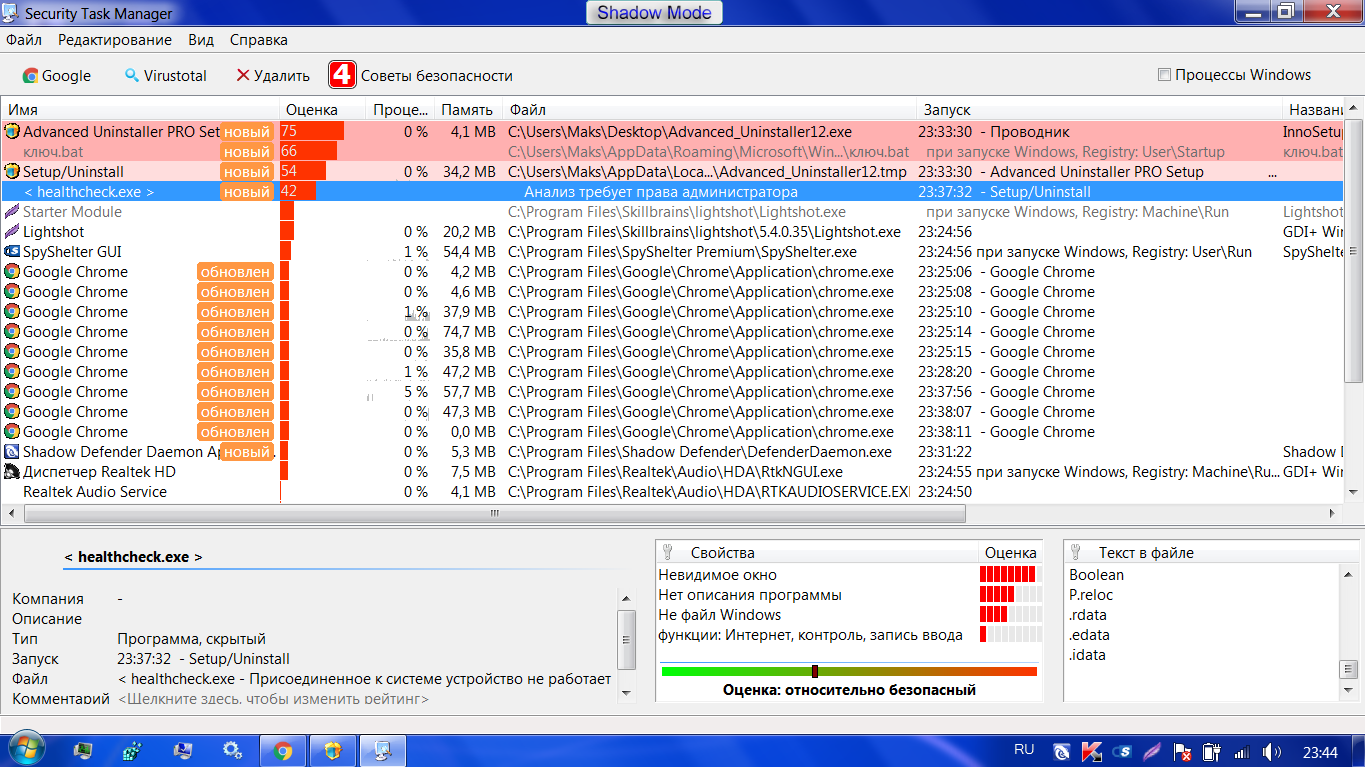The image size is (1365, 767).
Task: Switch to Chrome on the taskbar
Action: pyautogui.click(x=283, y=751)
